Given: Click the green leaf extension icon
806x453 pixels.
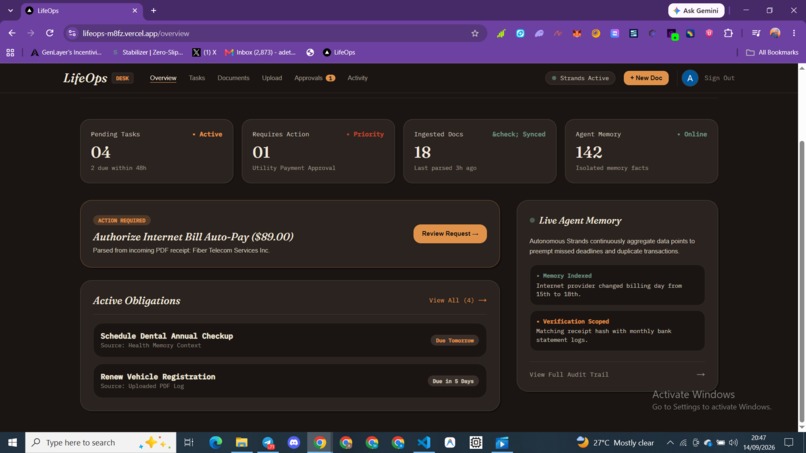Looking at the screenshot, I should point(501,33).
